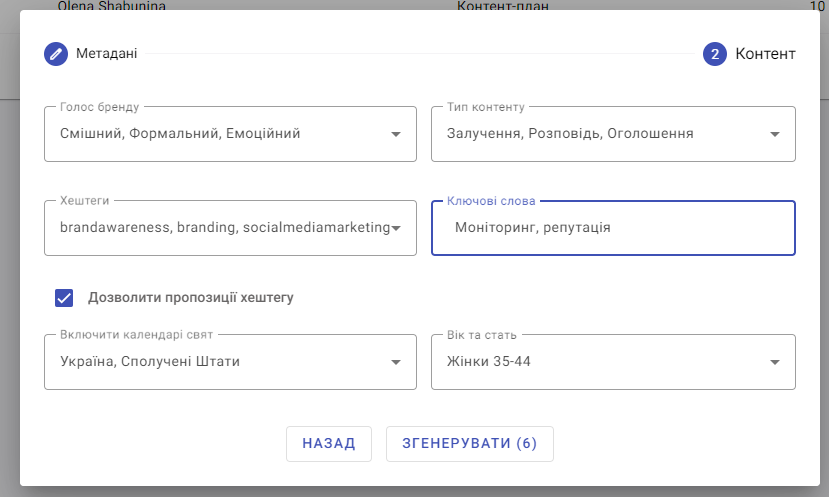829x497 pixels.
Task: Open Включити календарі свят dropdown arrow
Action: point(395,362)
